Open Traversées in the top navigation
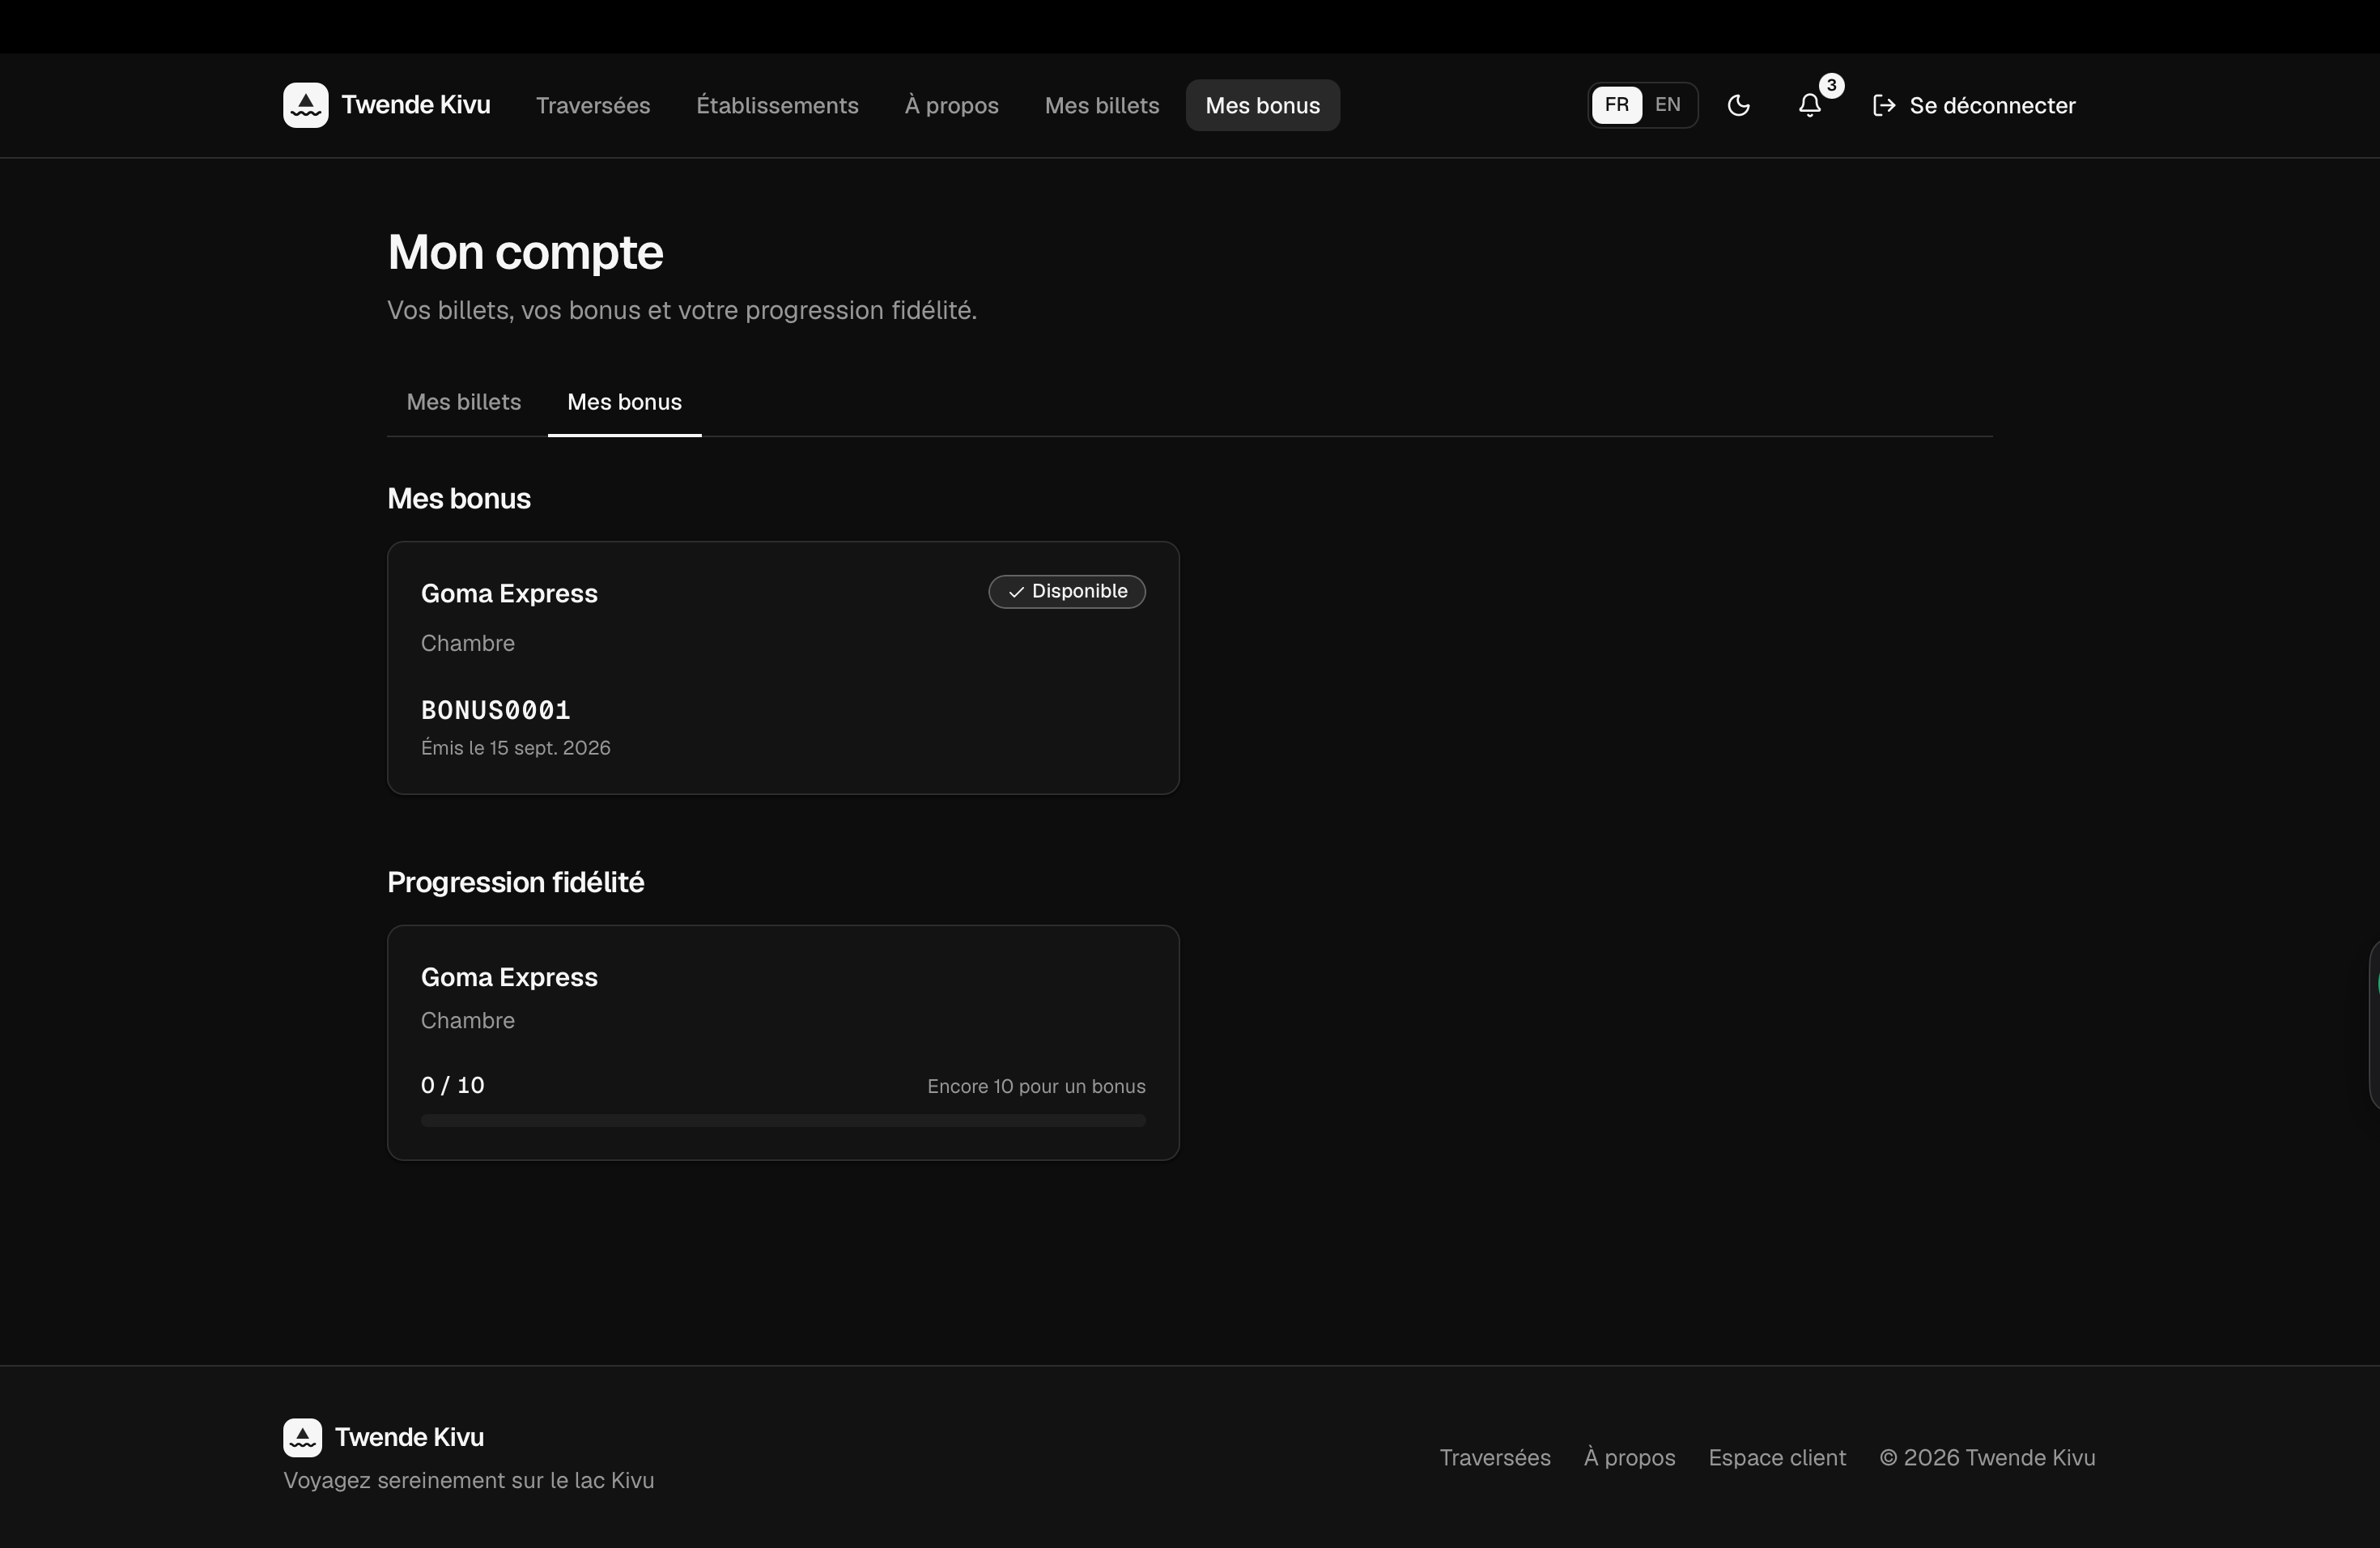The width and height of the screenshot is (2380, 1548). pyautogui.click(x=593, y=105)
